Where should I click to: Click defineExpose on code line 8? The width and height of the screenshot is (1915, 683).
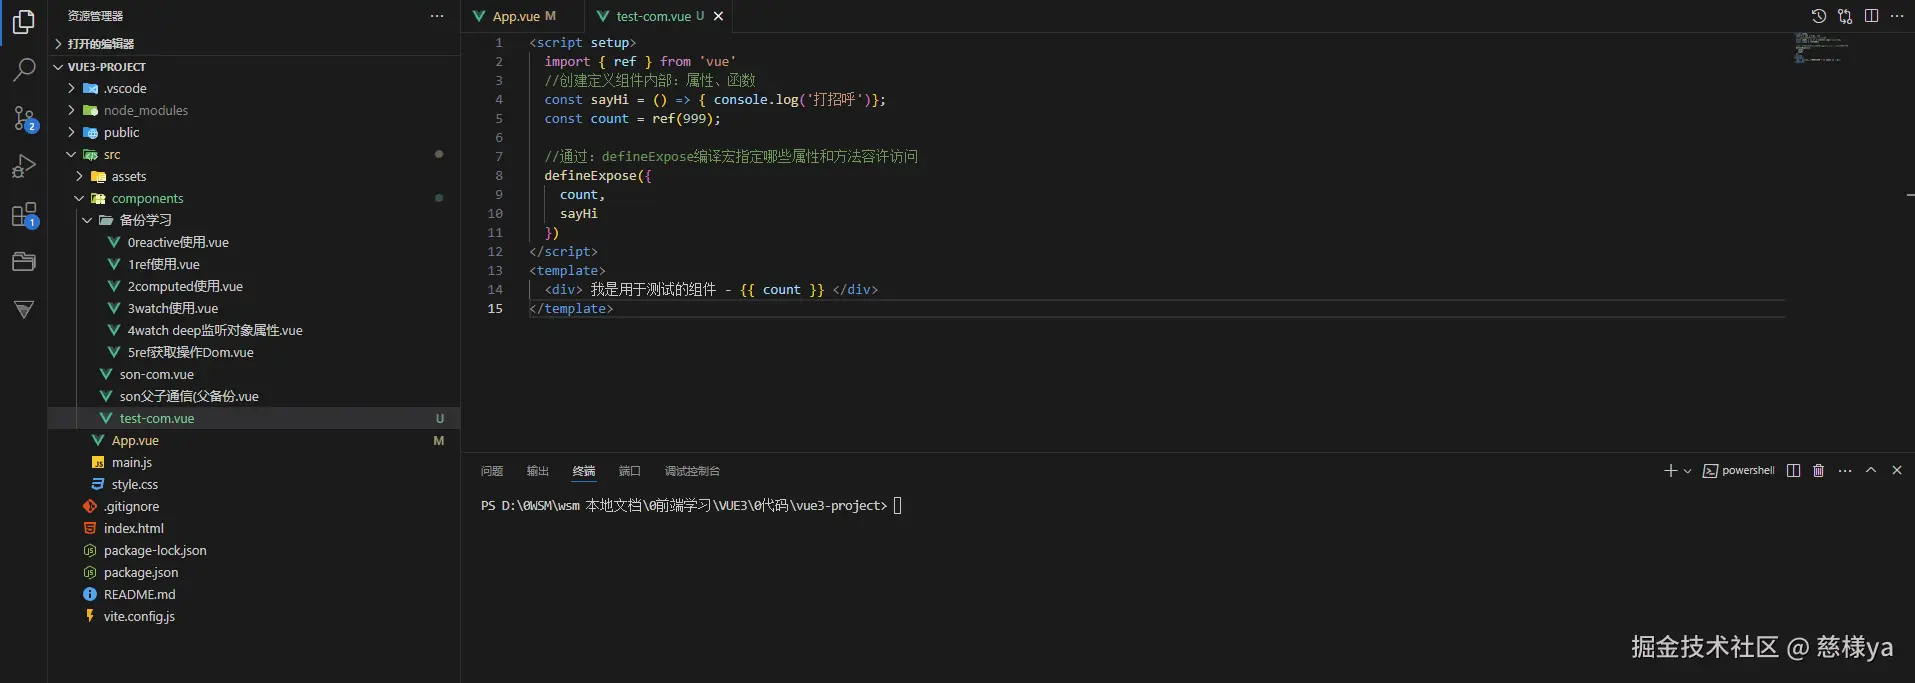pyautogui.click(x=590, y=176)
